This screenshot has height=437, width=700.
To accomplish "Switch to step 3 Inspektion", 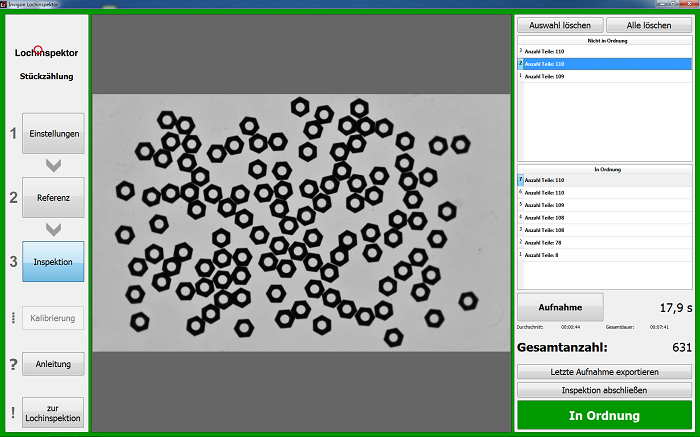I will 53,261.
